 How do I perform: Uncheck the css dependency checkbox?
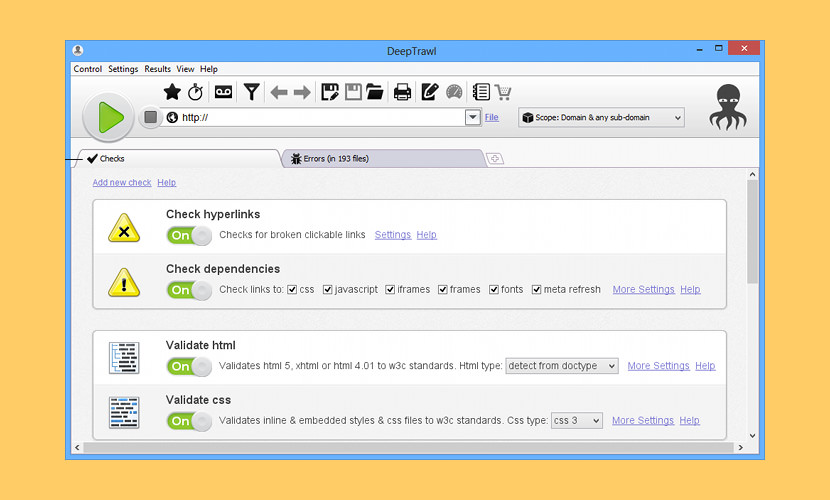[x=292, y=289]
